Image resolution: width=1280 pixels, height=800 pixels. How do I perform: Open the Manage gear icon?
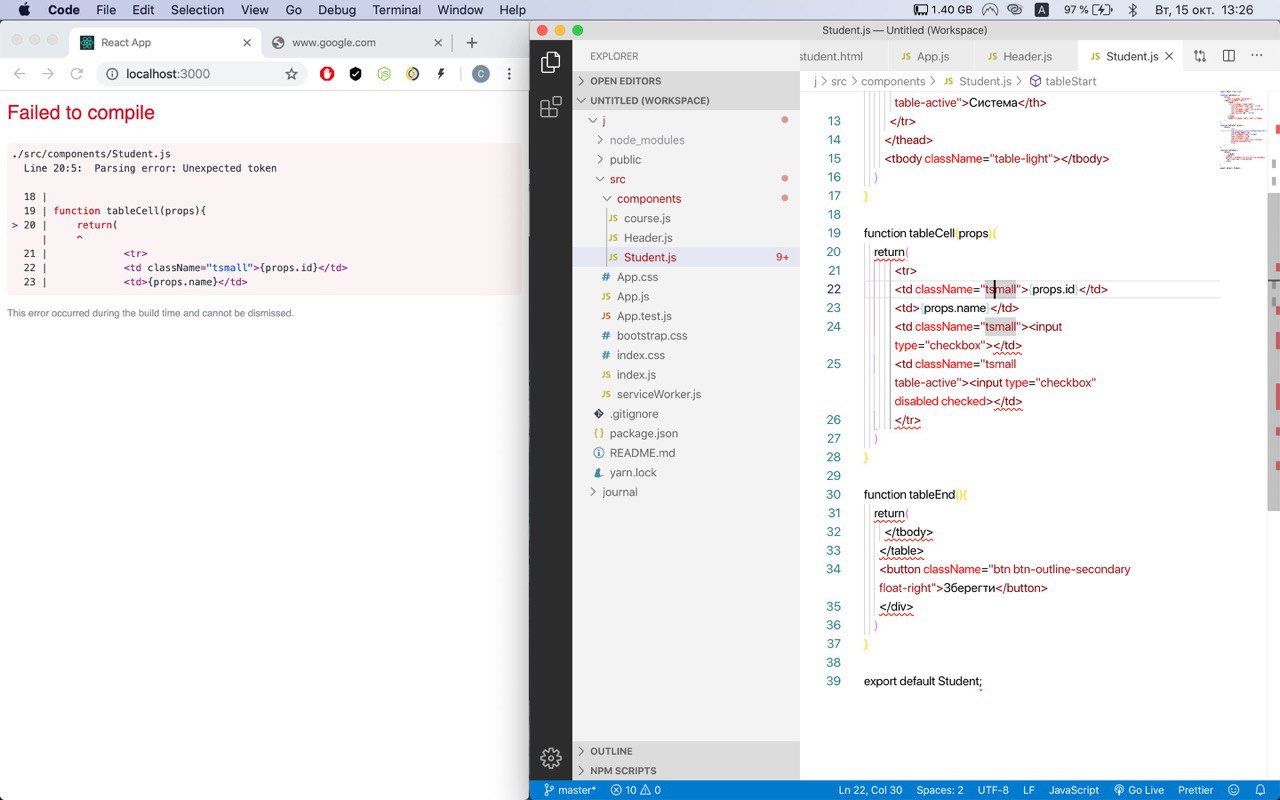click(x=550, y=758)
